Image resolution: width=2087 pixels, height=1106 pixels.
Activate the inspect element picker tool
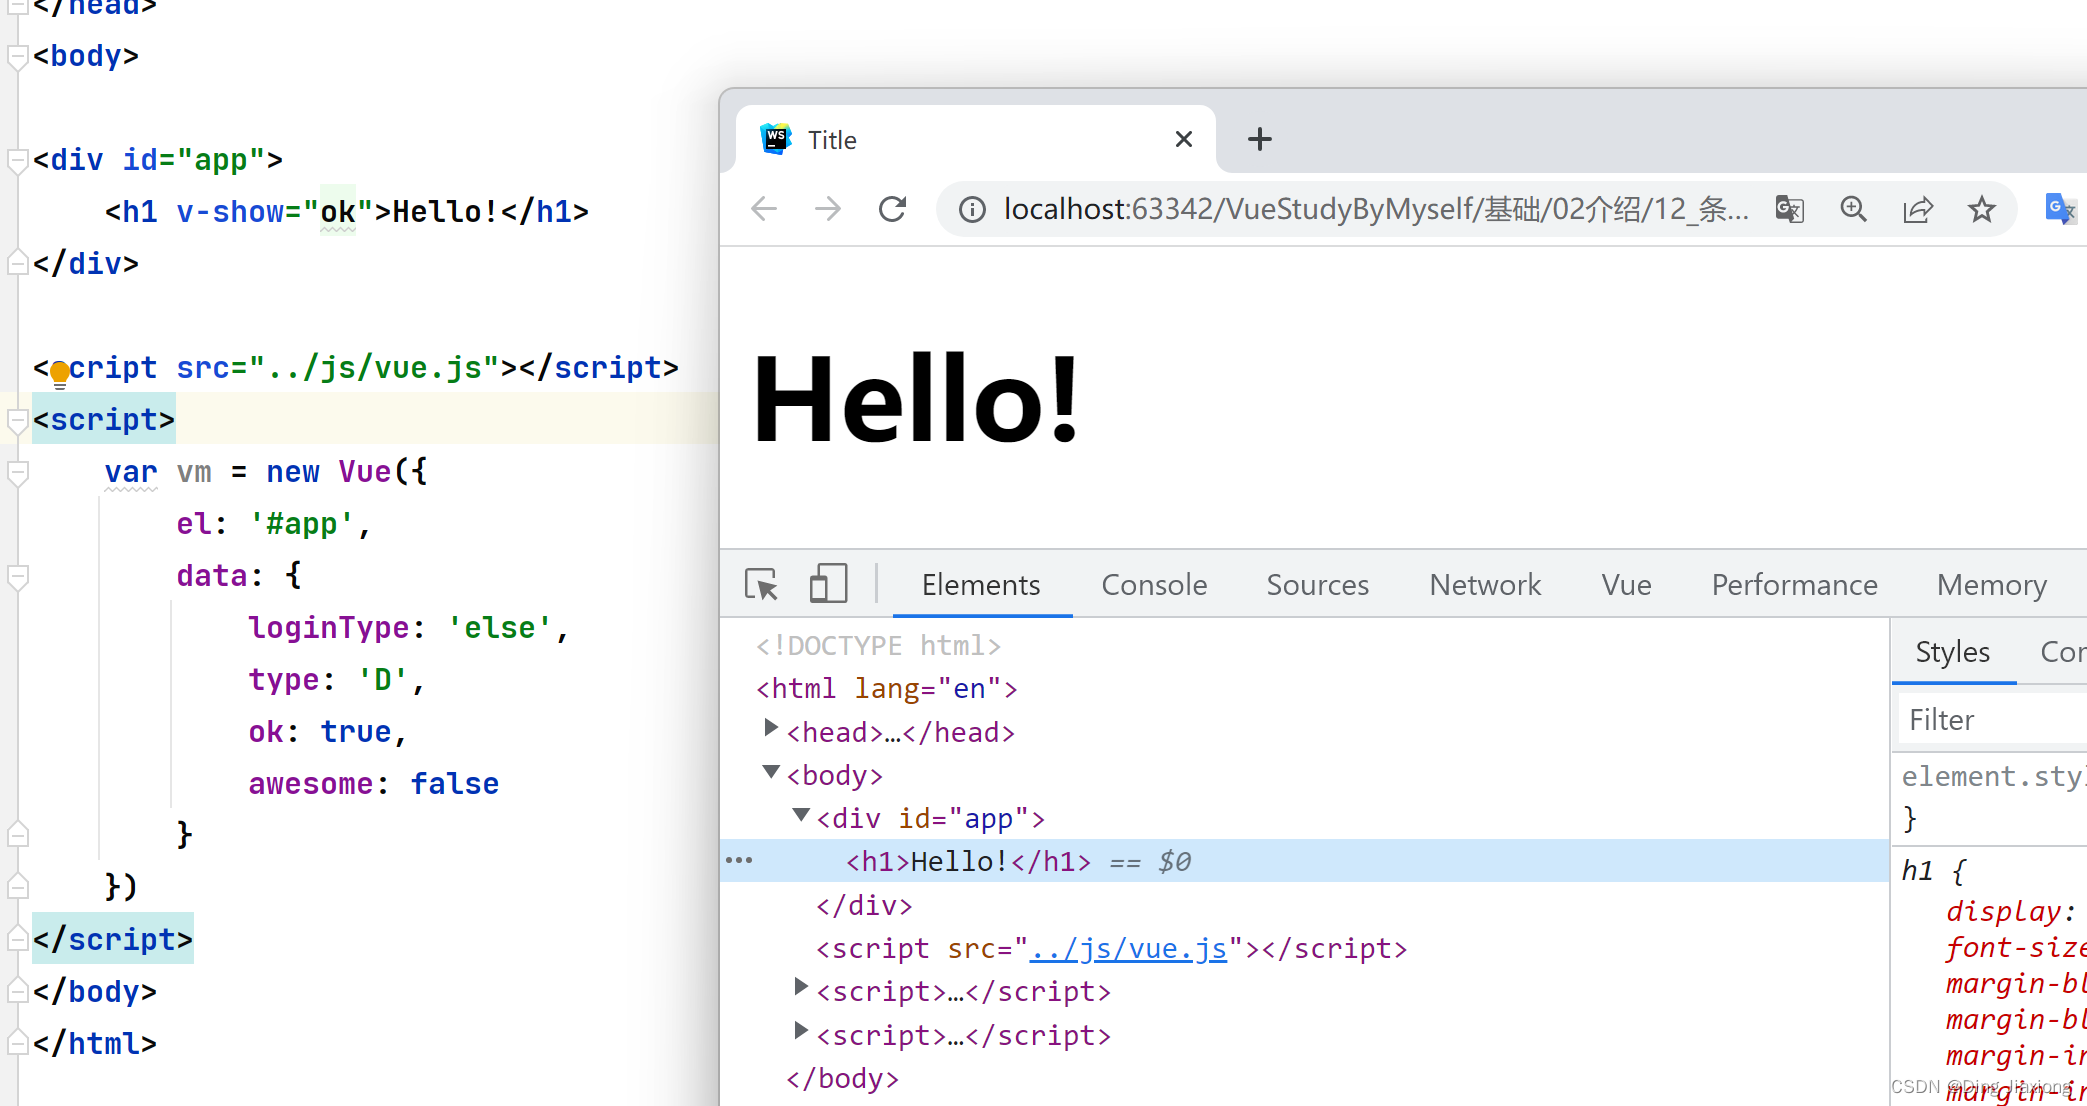tap(762, 584)
